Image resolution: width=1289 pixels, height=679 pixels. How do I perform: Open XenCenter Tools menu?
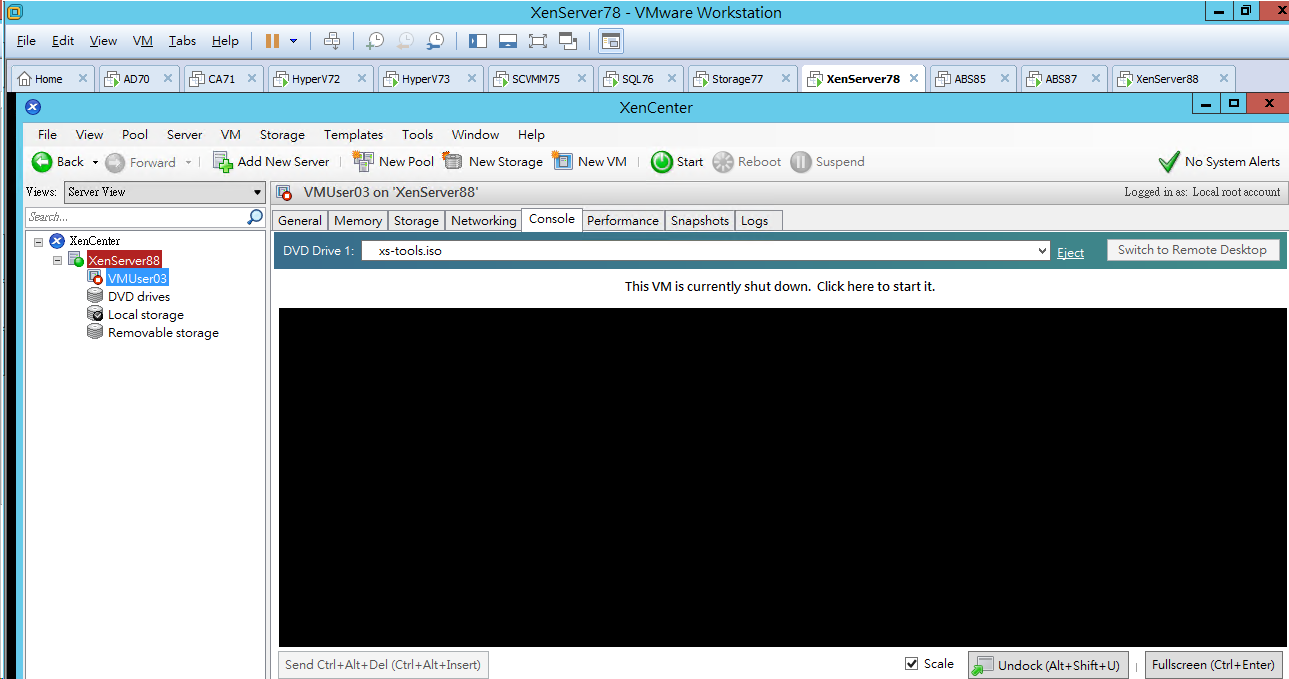[x=417, y=134]
